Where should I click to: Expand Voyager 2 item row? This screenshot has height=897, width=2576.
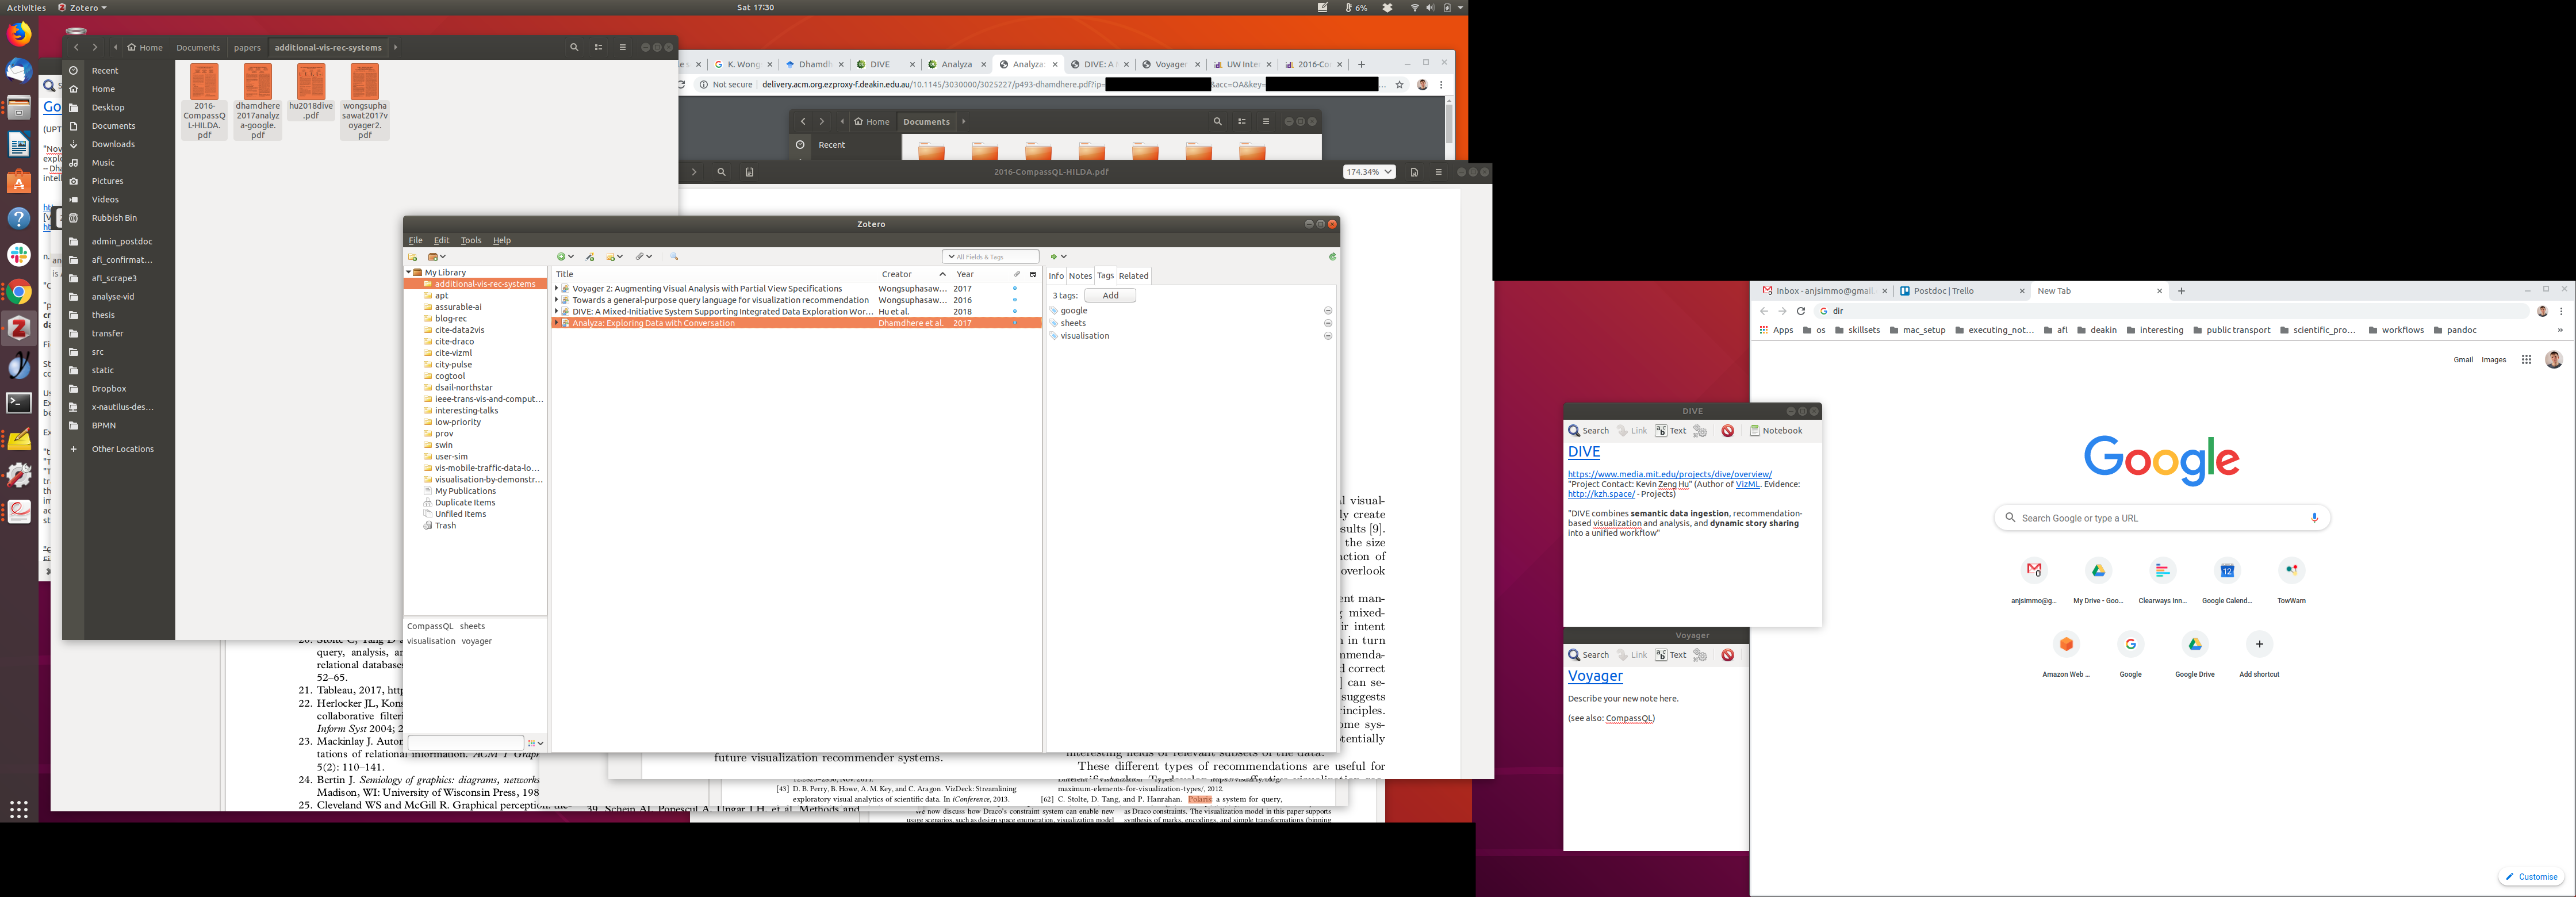(x=556, y=289)
